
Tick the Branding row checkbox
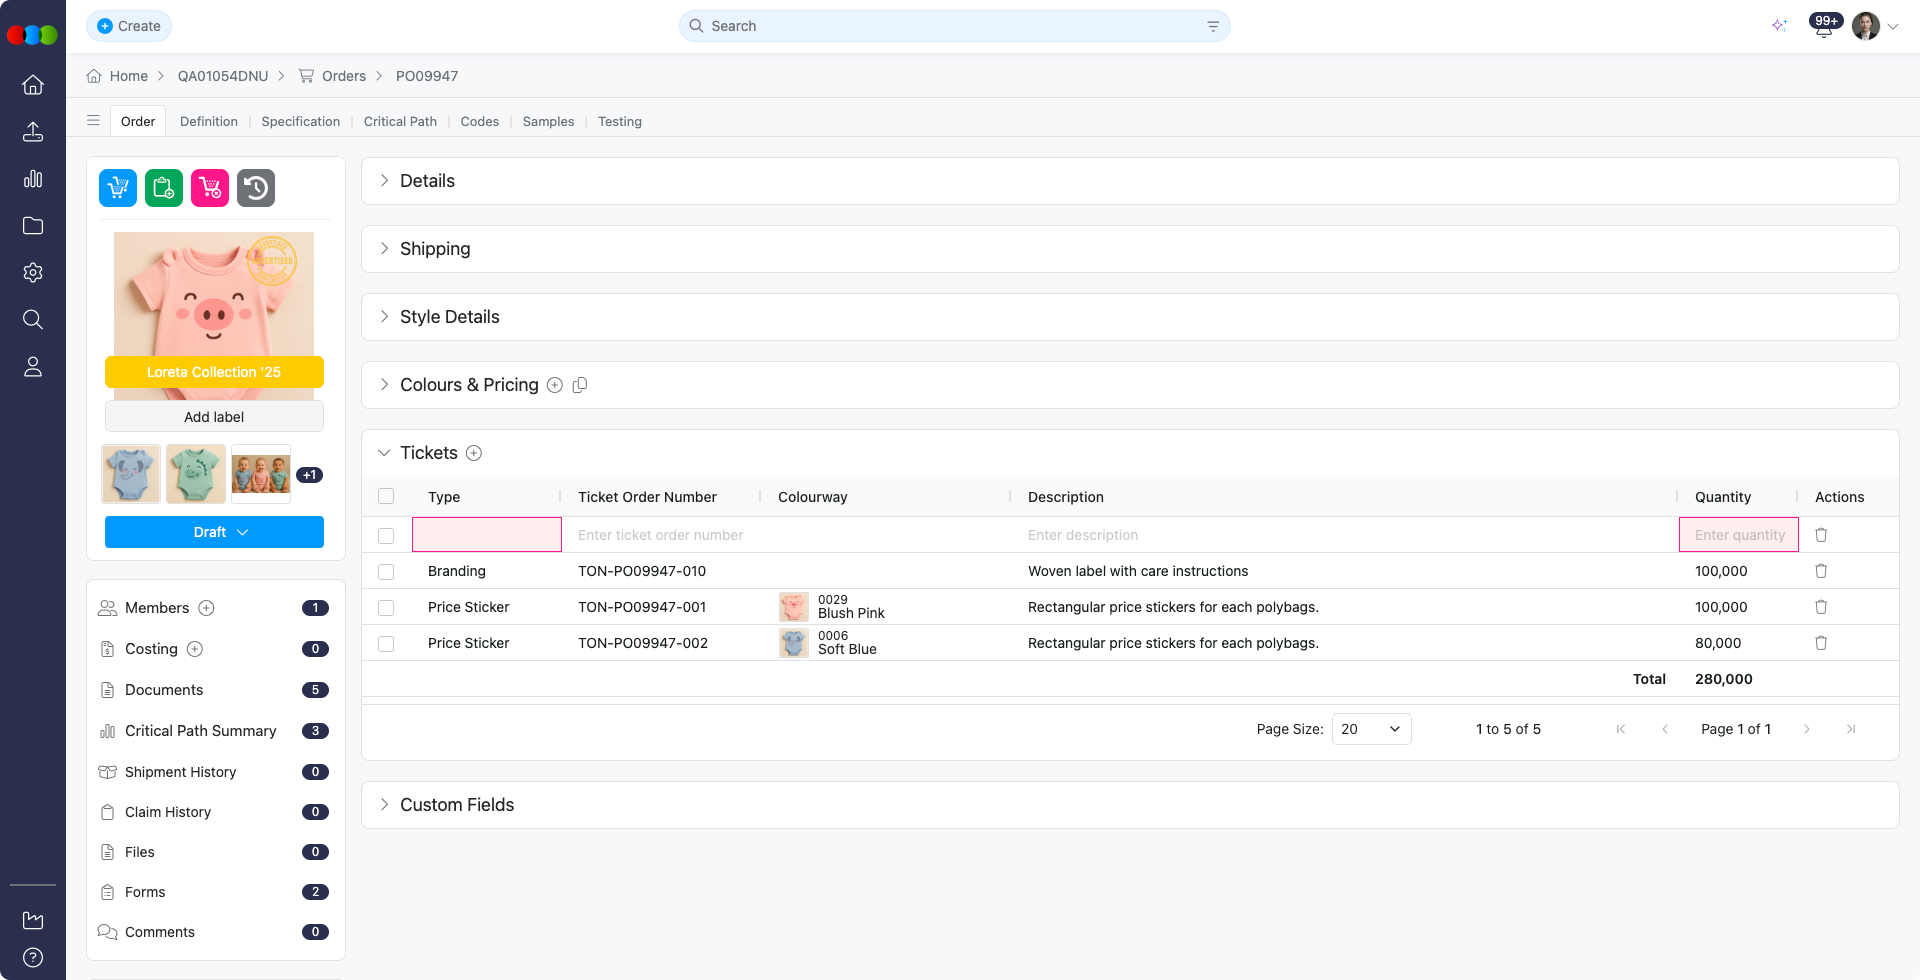pyautogui.click(x=386, y=572)
